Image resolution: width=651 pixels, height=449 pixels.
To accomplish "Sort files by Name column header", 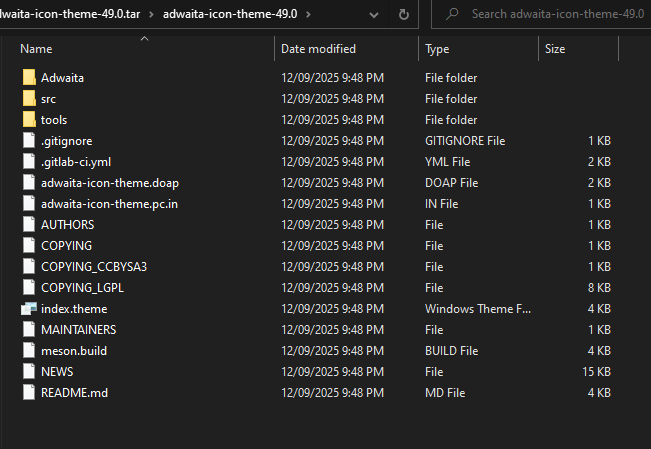I will tap(36, 48).
